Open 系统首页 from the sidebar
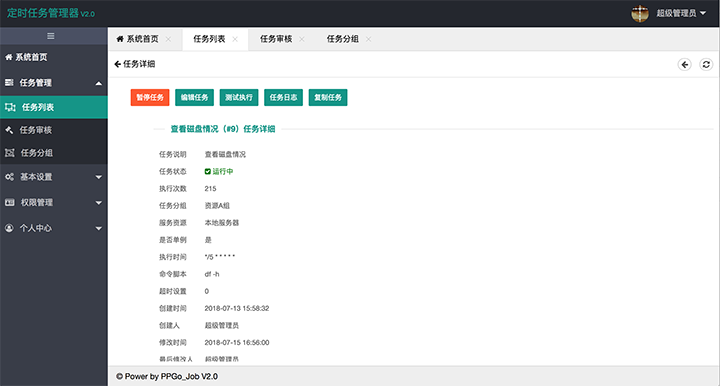This screenshot has height=386, width=720. (54, 57)
